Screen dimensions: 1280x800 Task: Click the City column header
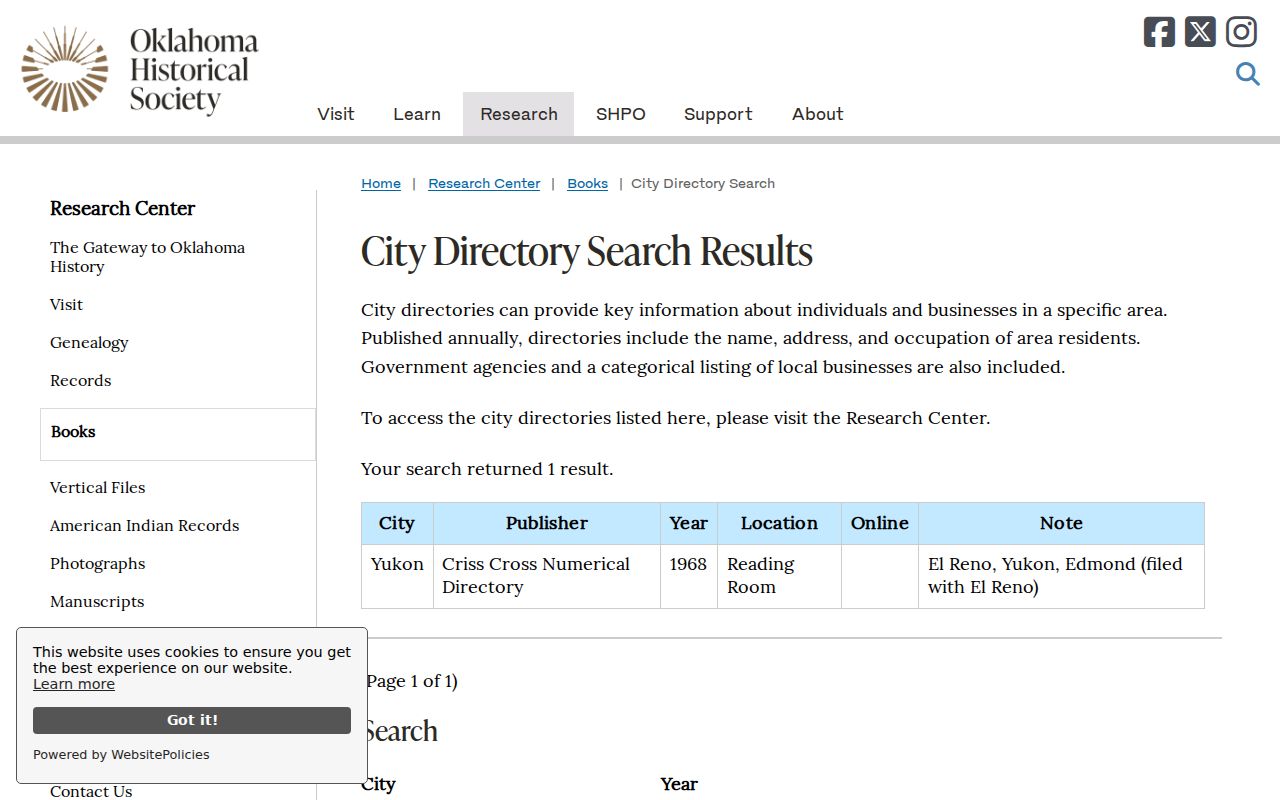click(397, 523)
